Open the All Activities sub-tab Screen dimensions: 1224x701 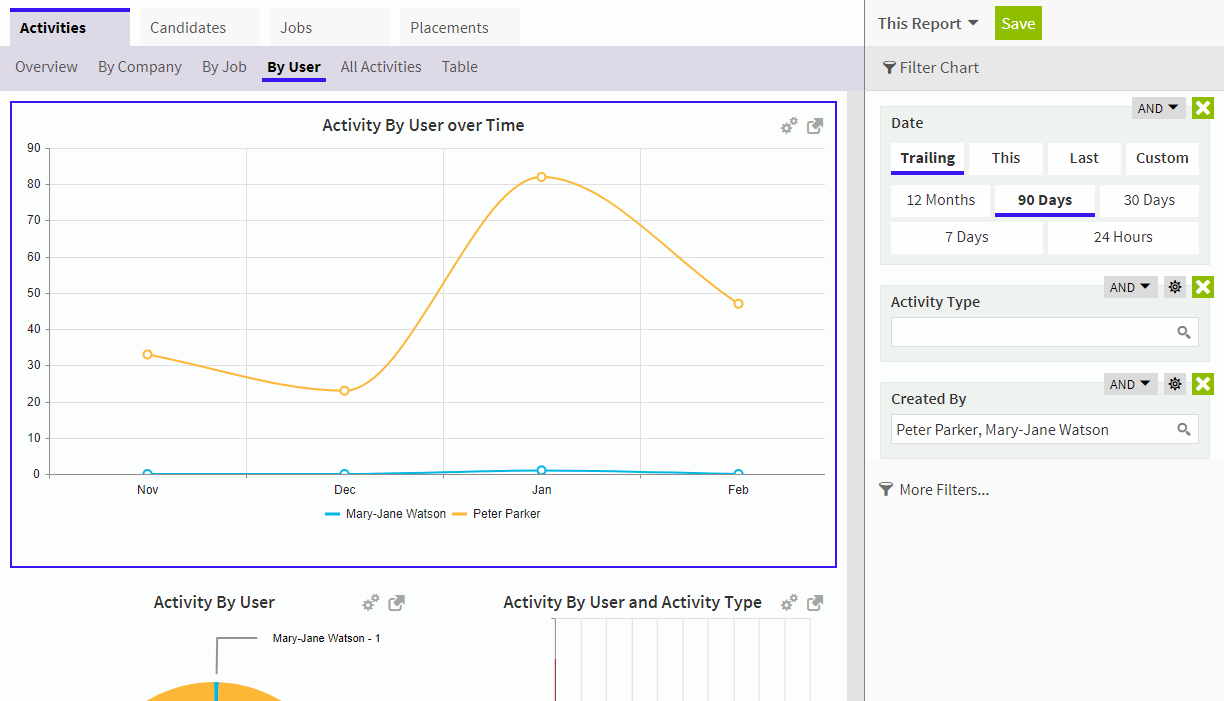pos(381,67)
